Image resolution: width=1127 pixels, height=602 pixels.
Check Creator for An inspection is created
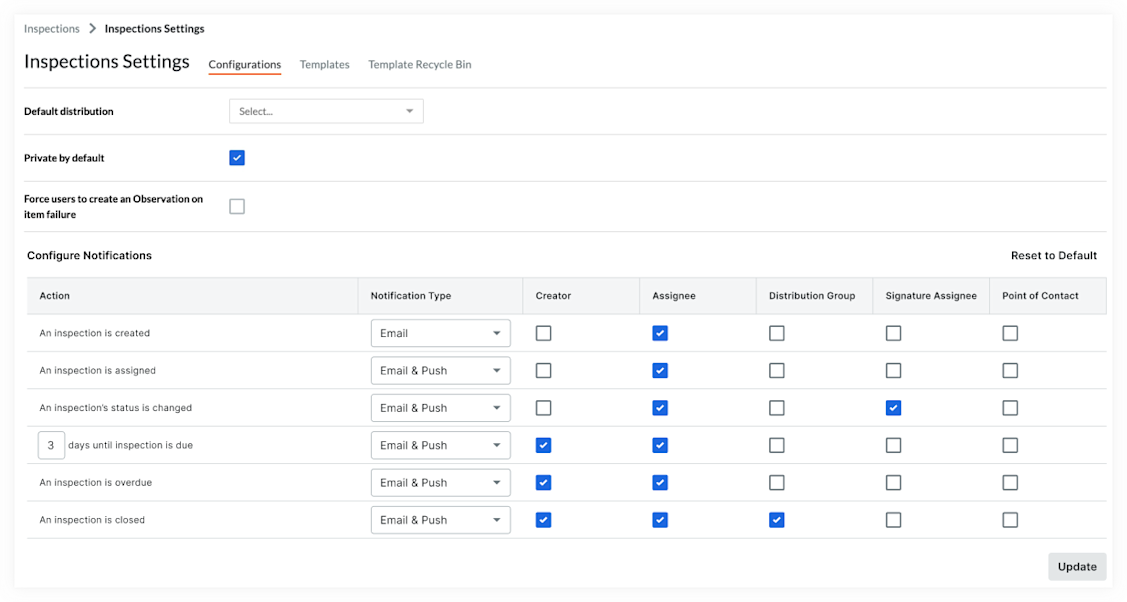click(x=543, y=333)
